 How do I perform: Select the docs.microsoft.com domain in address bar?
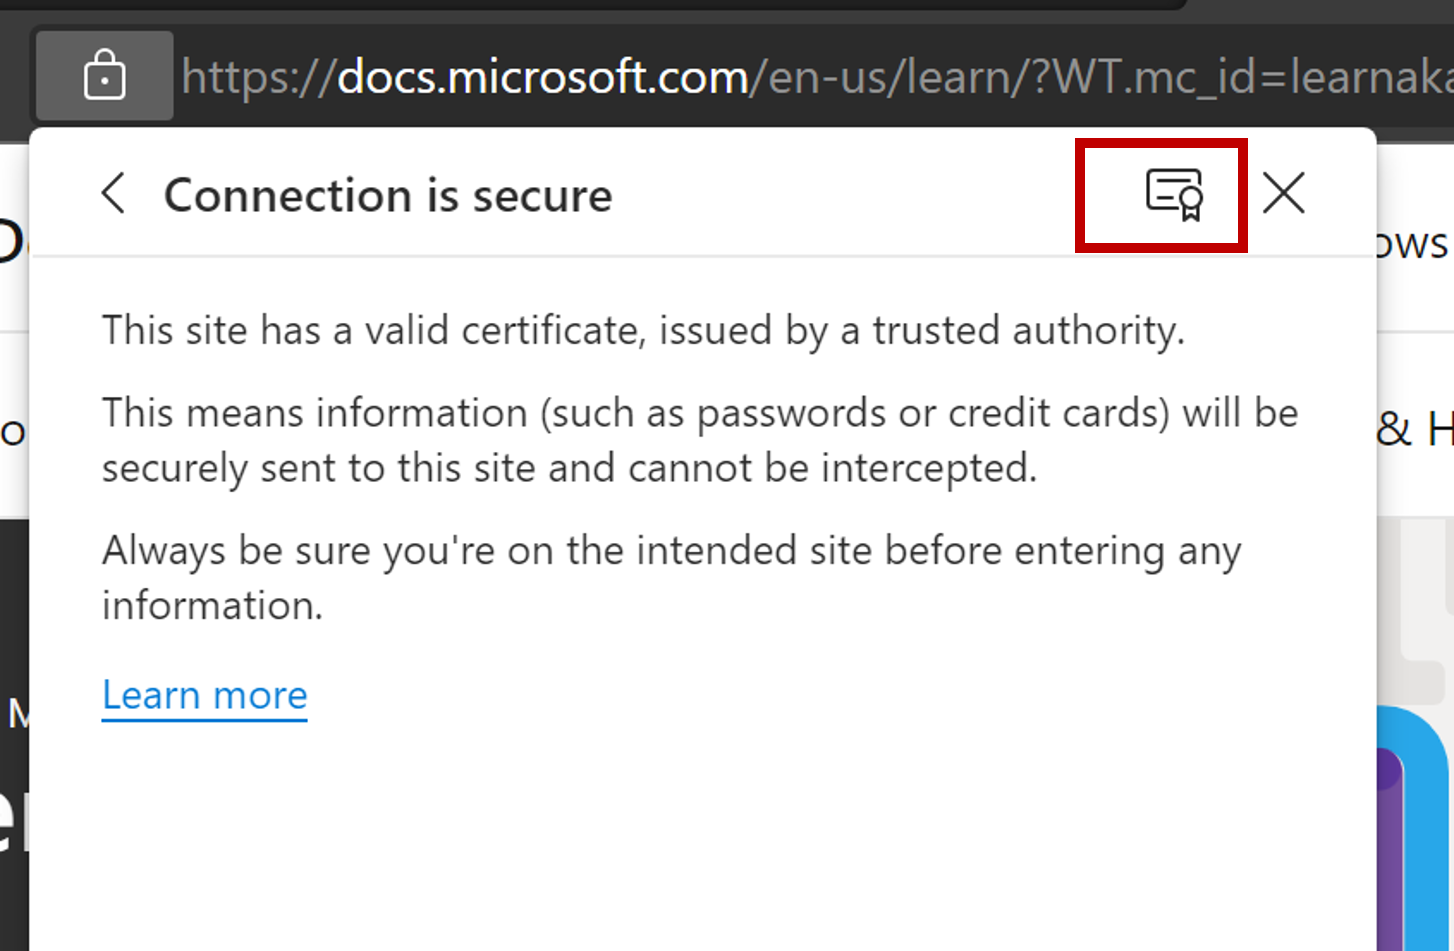[543, 77]
